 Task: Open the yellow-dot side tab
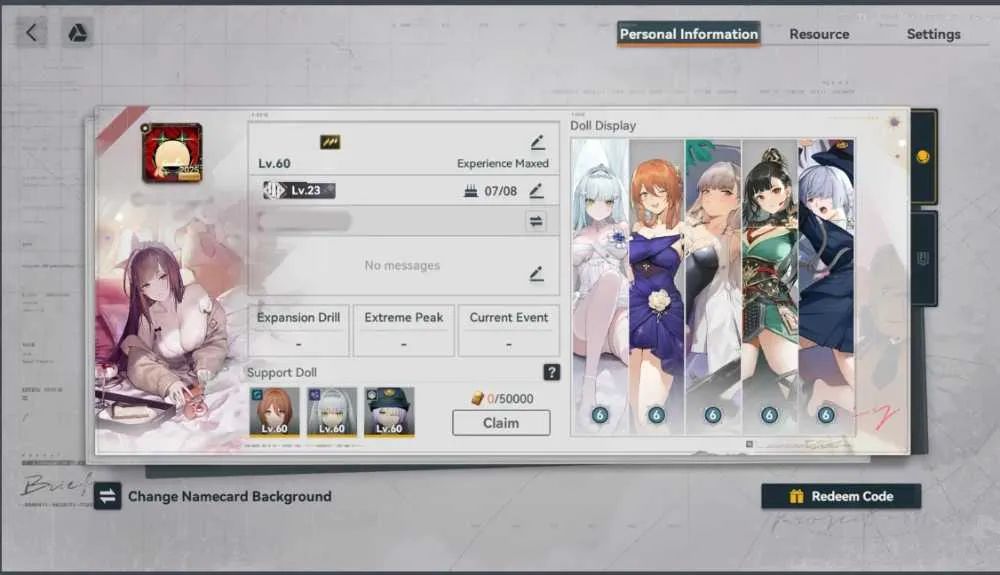[x=923, y=157]
